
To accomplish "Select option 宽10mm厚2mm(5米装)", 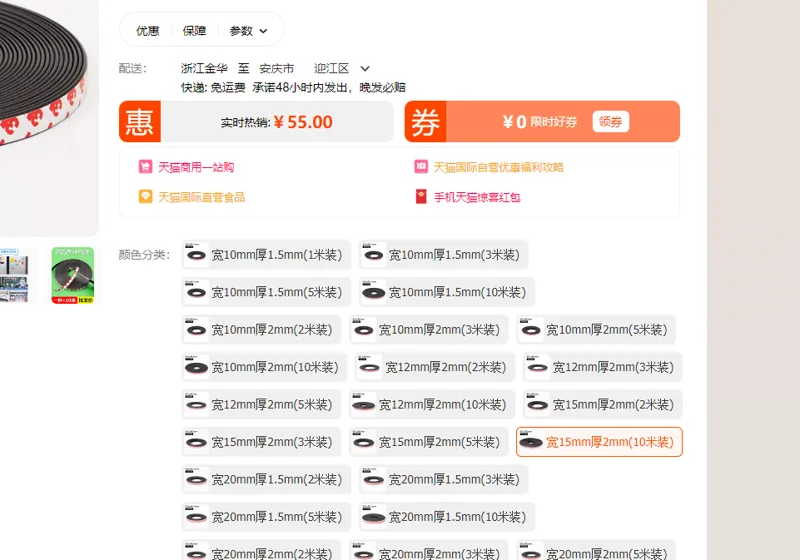I will tap(596, 329).
